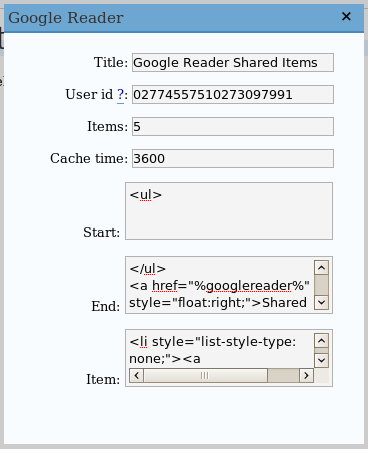Focus the User id text box
The height and width of the screenshot is (449, 368).
coord(233,94)
